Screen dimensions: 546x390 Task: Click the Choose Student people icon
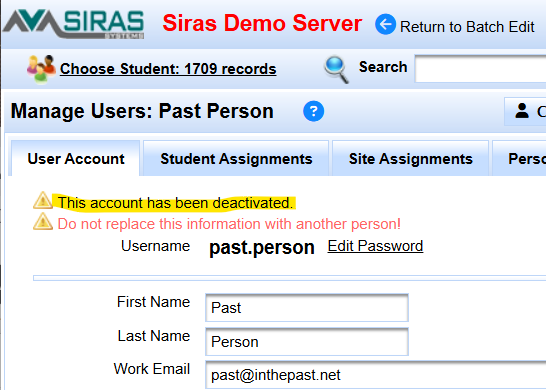click(x=41, y=69)
